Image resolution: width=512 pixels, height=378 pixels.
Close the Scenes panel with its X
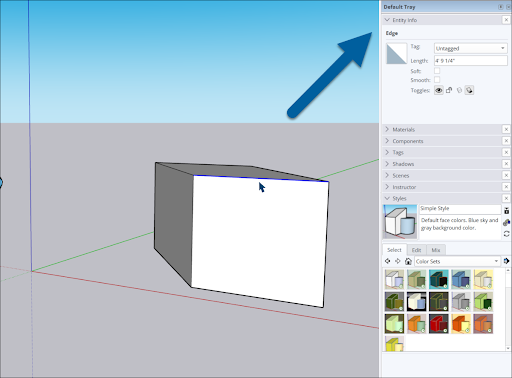[x=506, y=175]
